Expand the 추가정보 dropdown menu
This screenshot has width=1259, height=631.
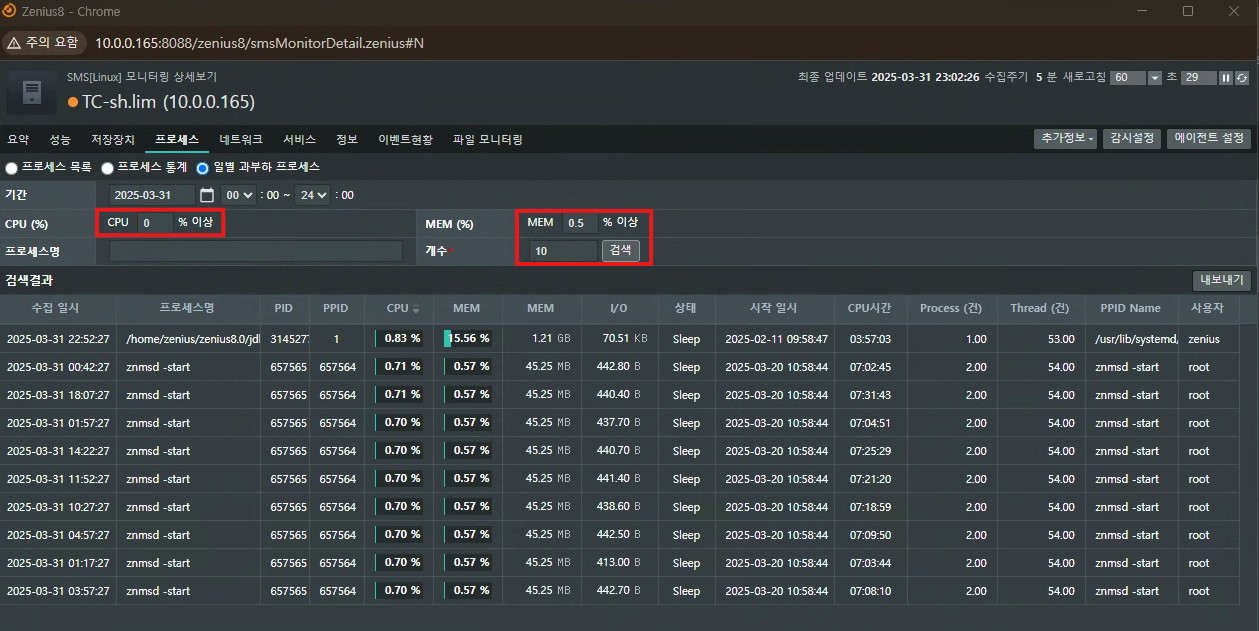tap(1065, 138)
